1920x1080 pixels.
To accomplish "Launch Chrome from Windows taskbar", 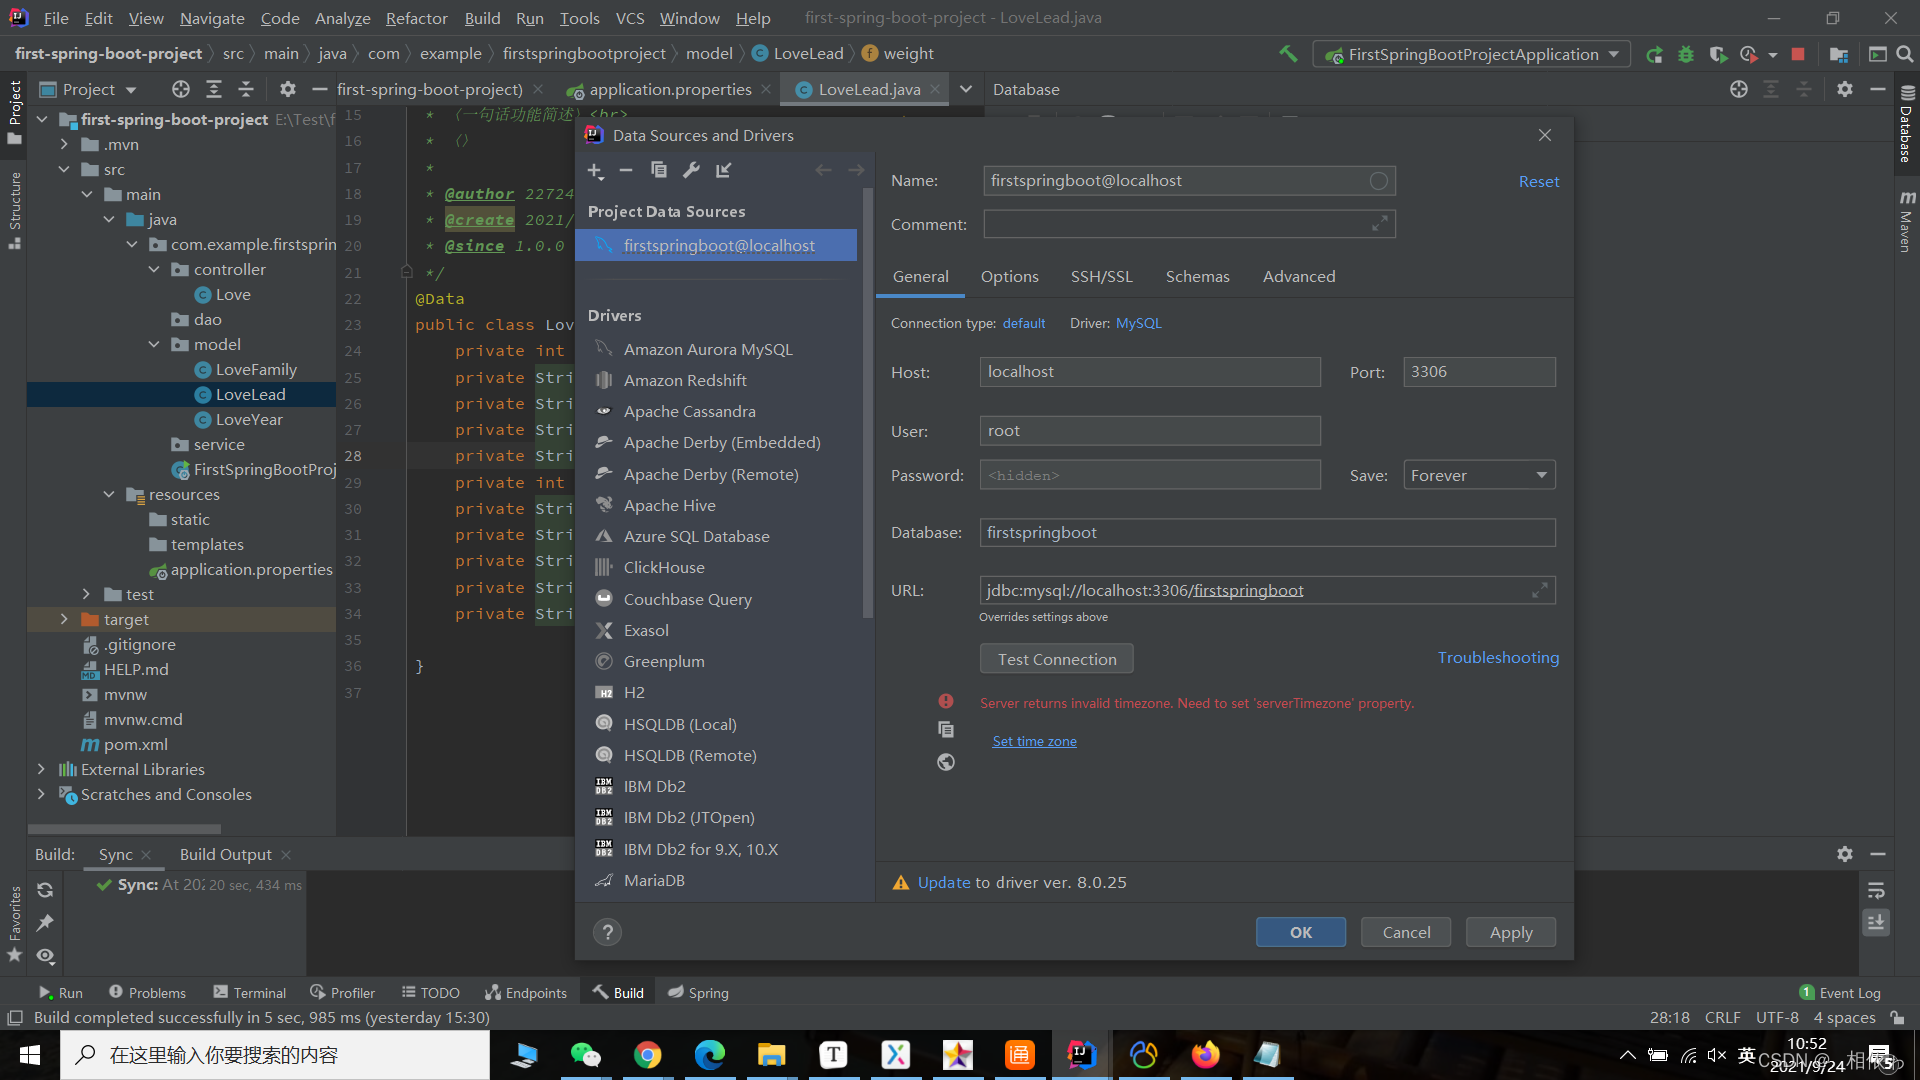I will (x=648, y=1055).
